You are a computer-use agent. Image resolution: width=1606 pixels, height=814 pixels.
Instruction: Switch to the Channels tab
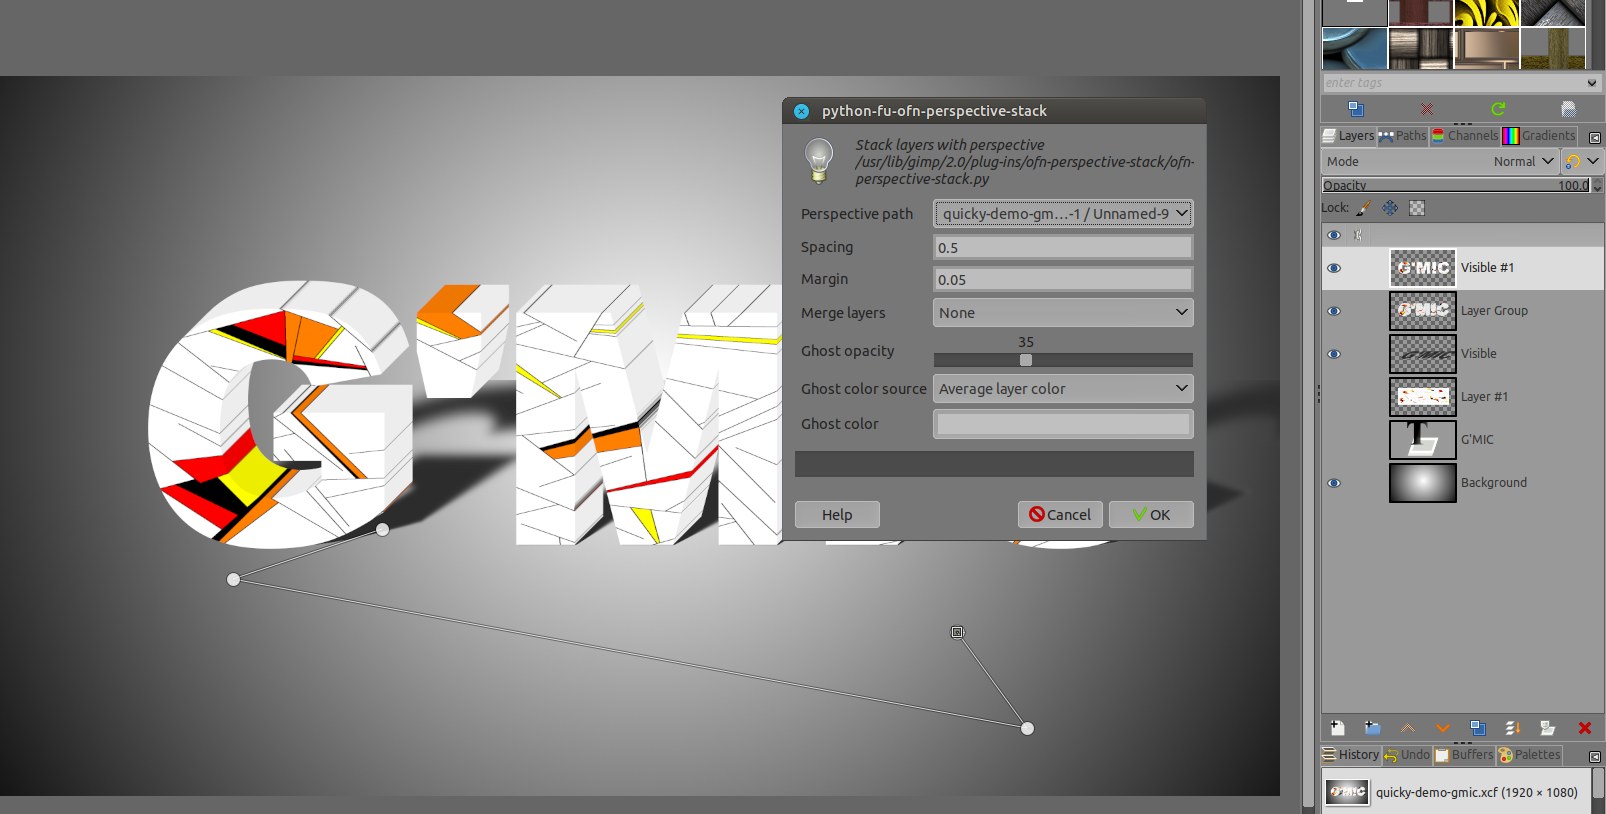(1465, 136)
